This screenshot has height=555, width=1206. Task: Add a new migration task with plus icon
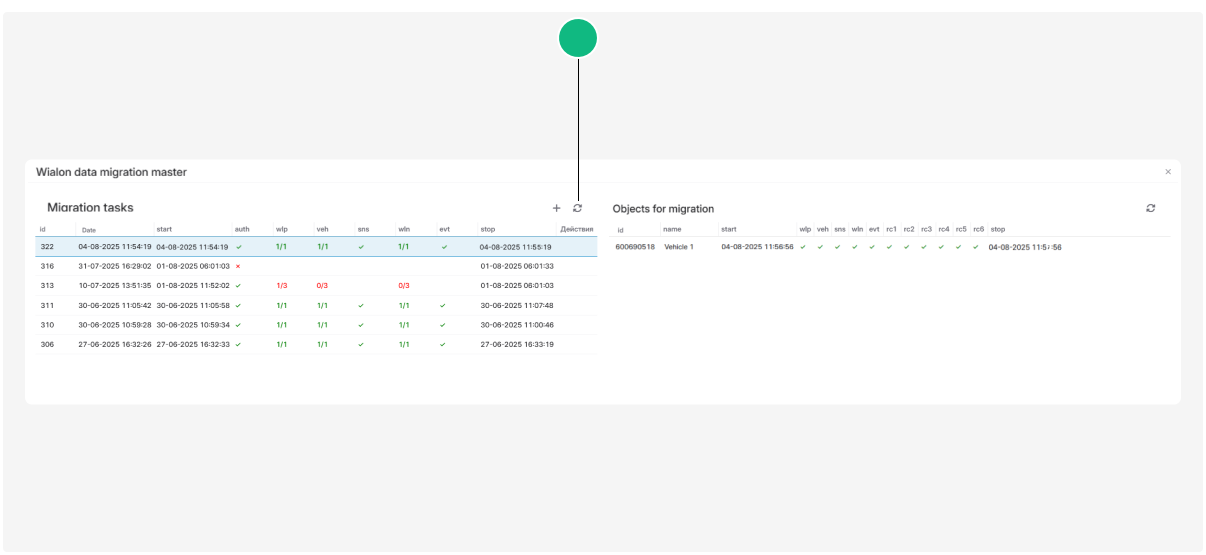[x=557, y=208]
